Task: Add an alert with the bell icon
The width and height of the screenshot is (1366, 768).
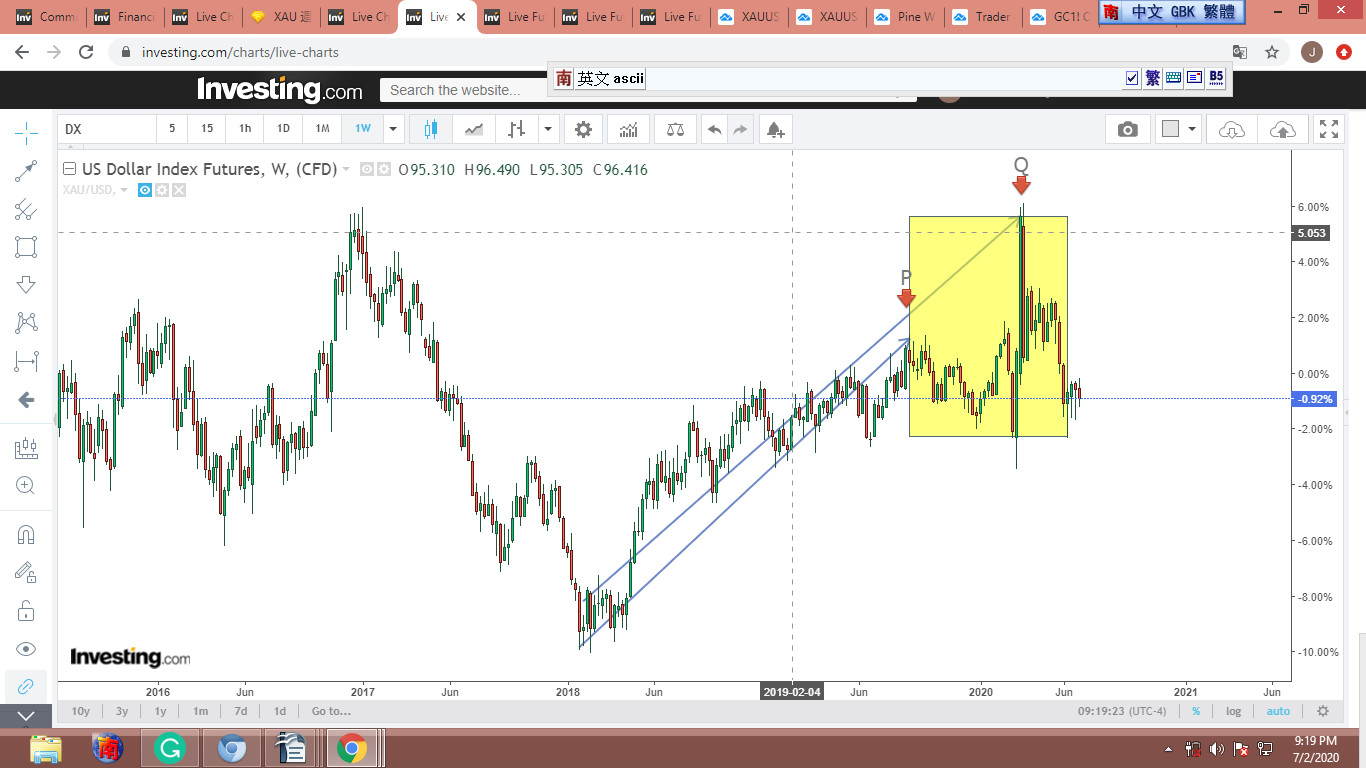Action: (x=774, y=129)
